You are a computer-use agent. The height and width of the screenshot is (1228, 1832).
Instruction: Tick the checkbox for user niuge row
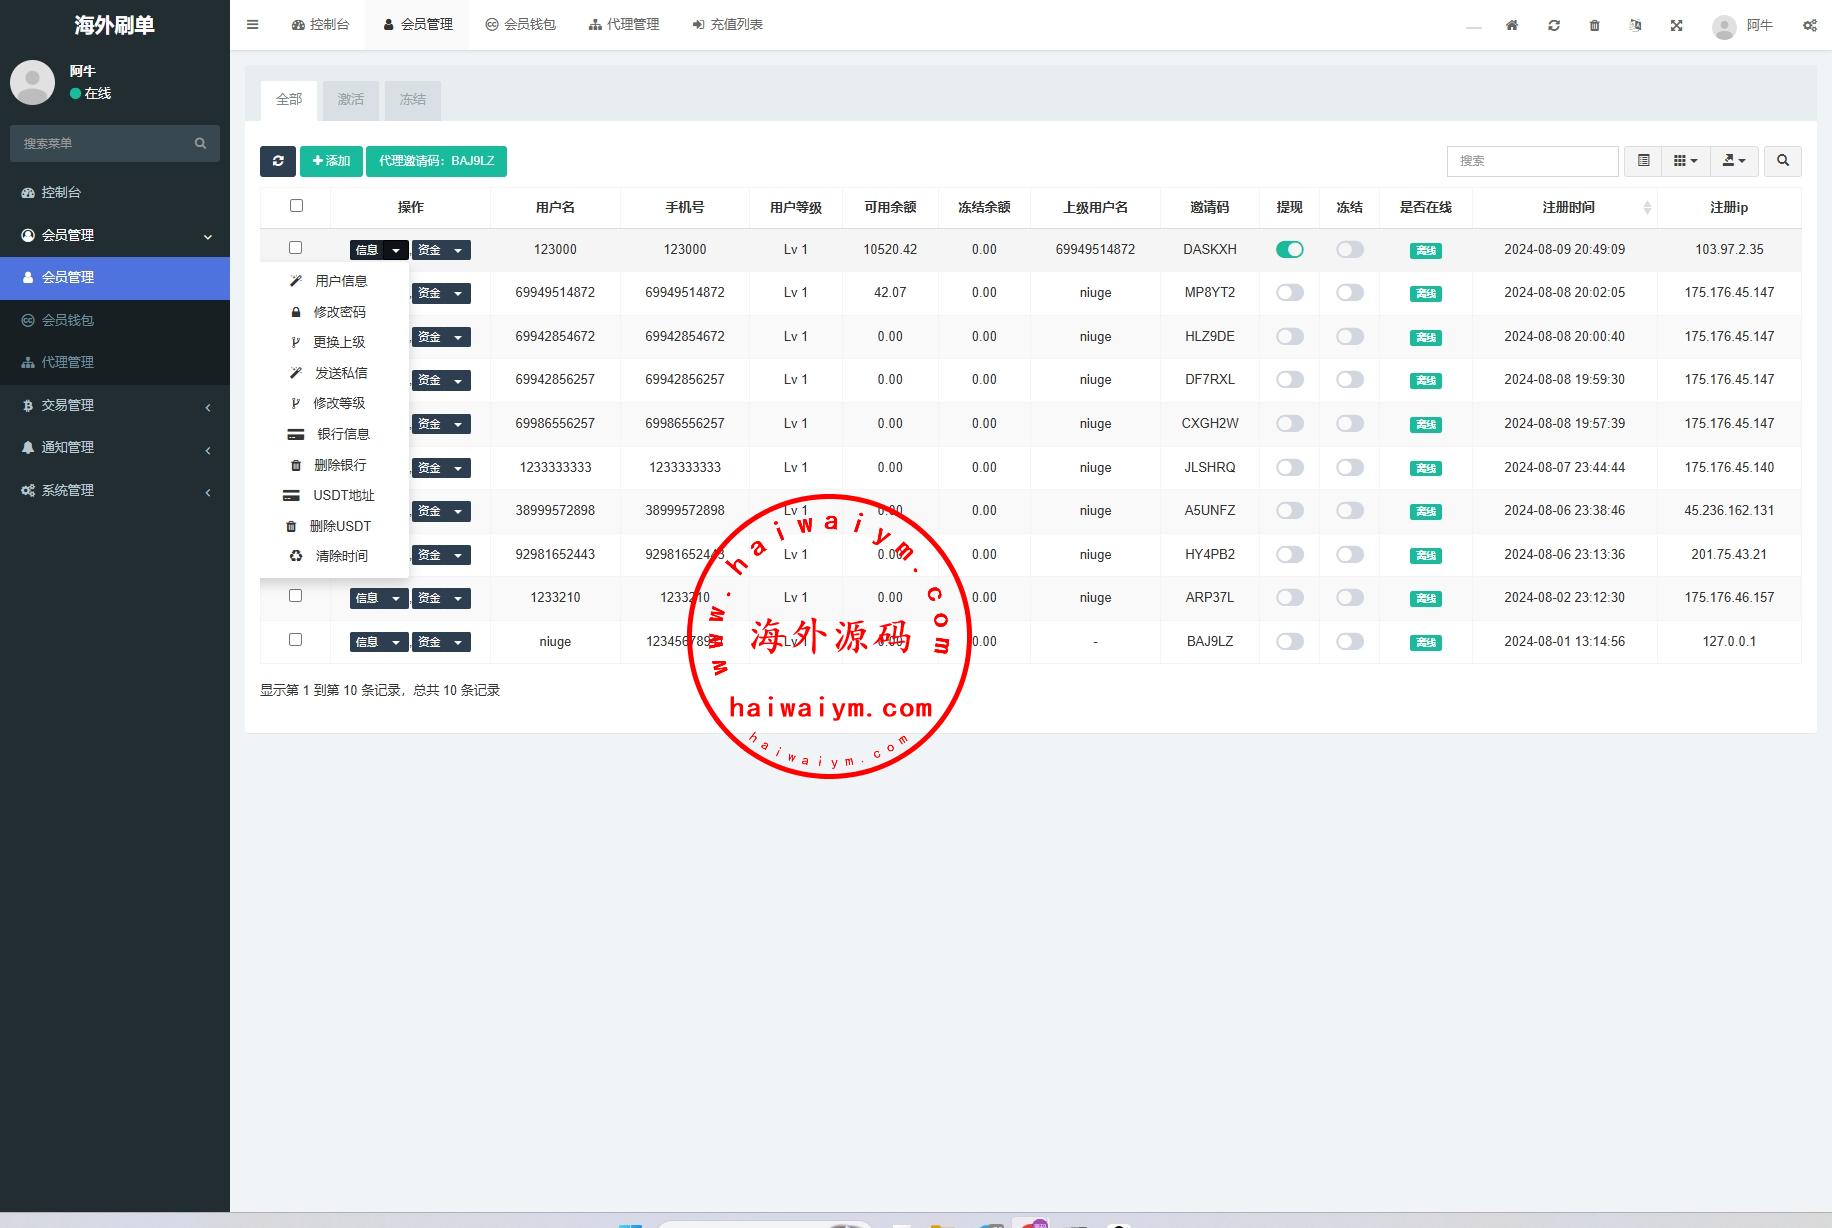pyautogui.click(x=295, y=640)
